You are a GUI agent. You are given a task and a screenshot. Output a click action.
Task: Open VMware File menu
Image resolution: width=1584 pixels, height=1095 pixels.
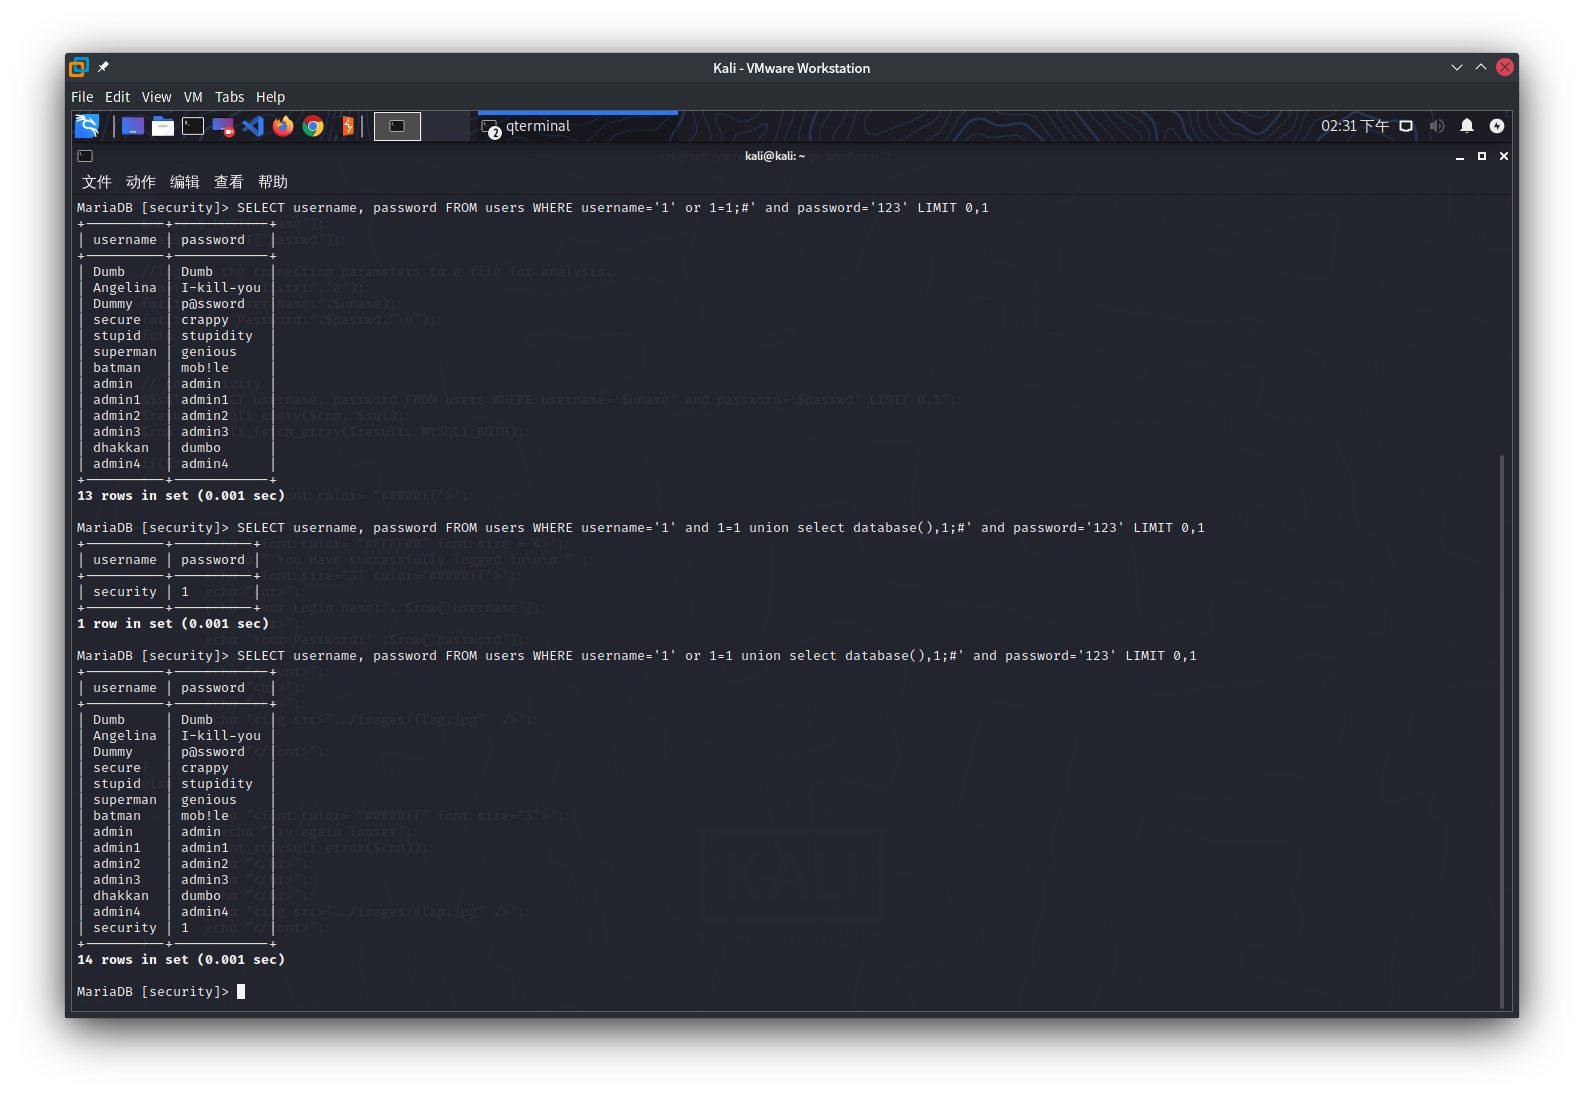point(82,97)
